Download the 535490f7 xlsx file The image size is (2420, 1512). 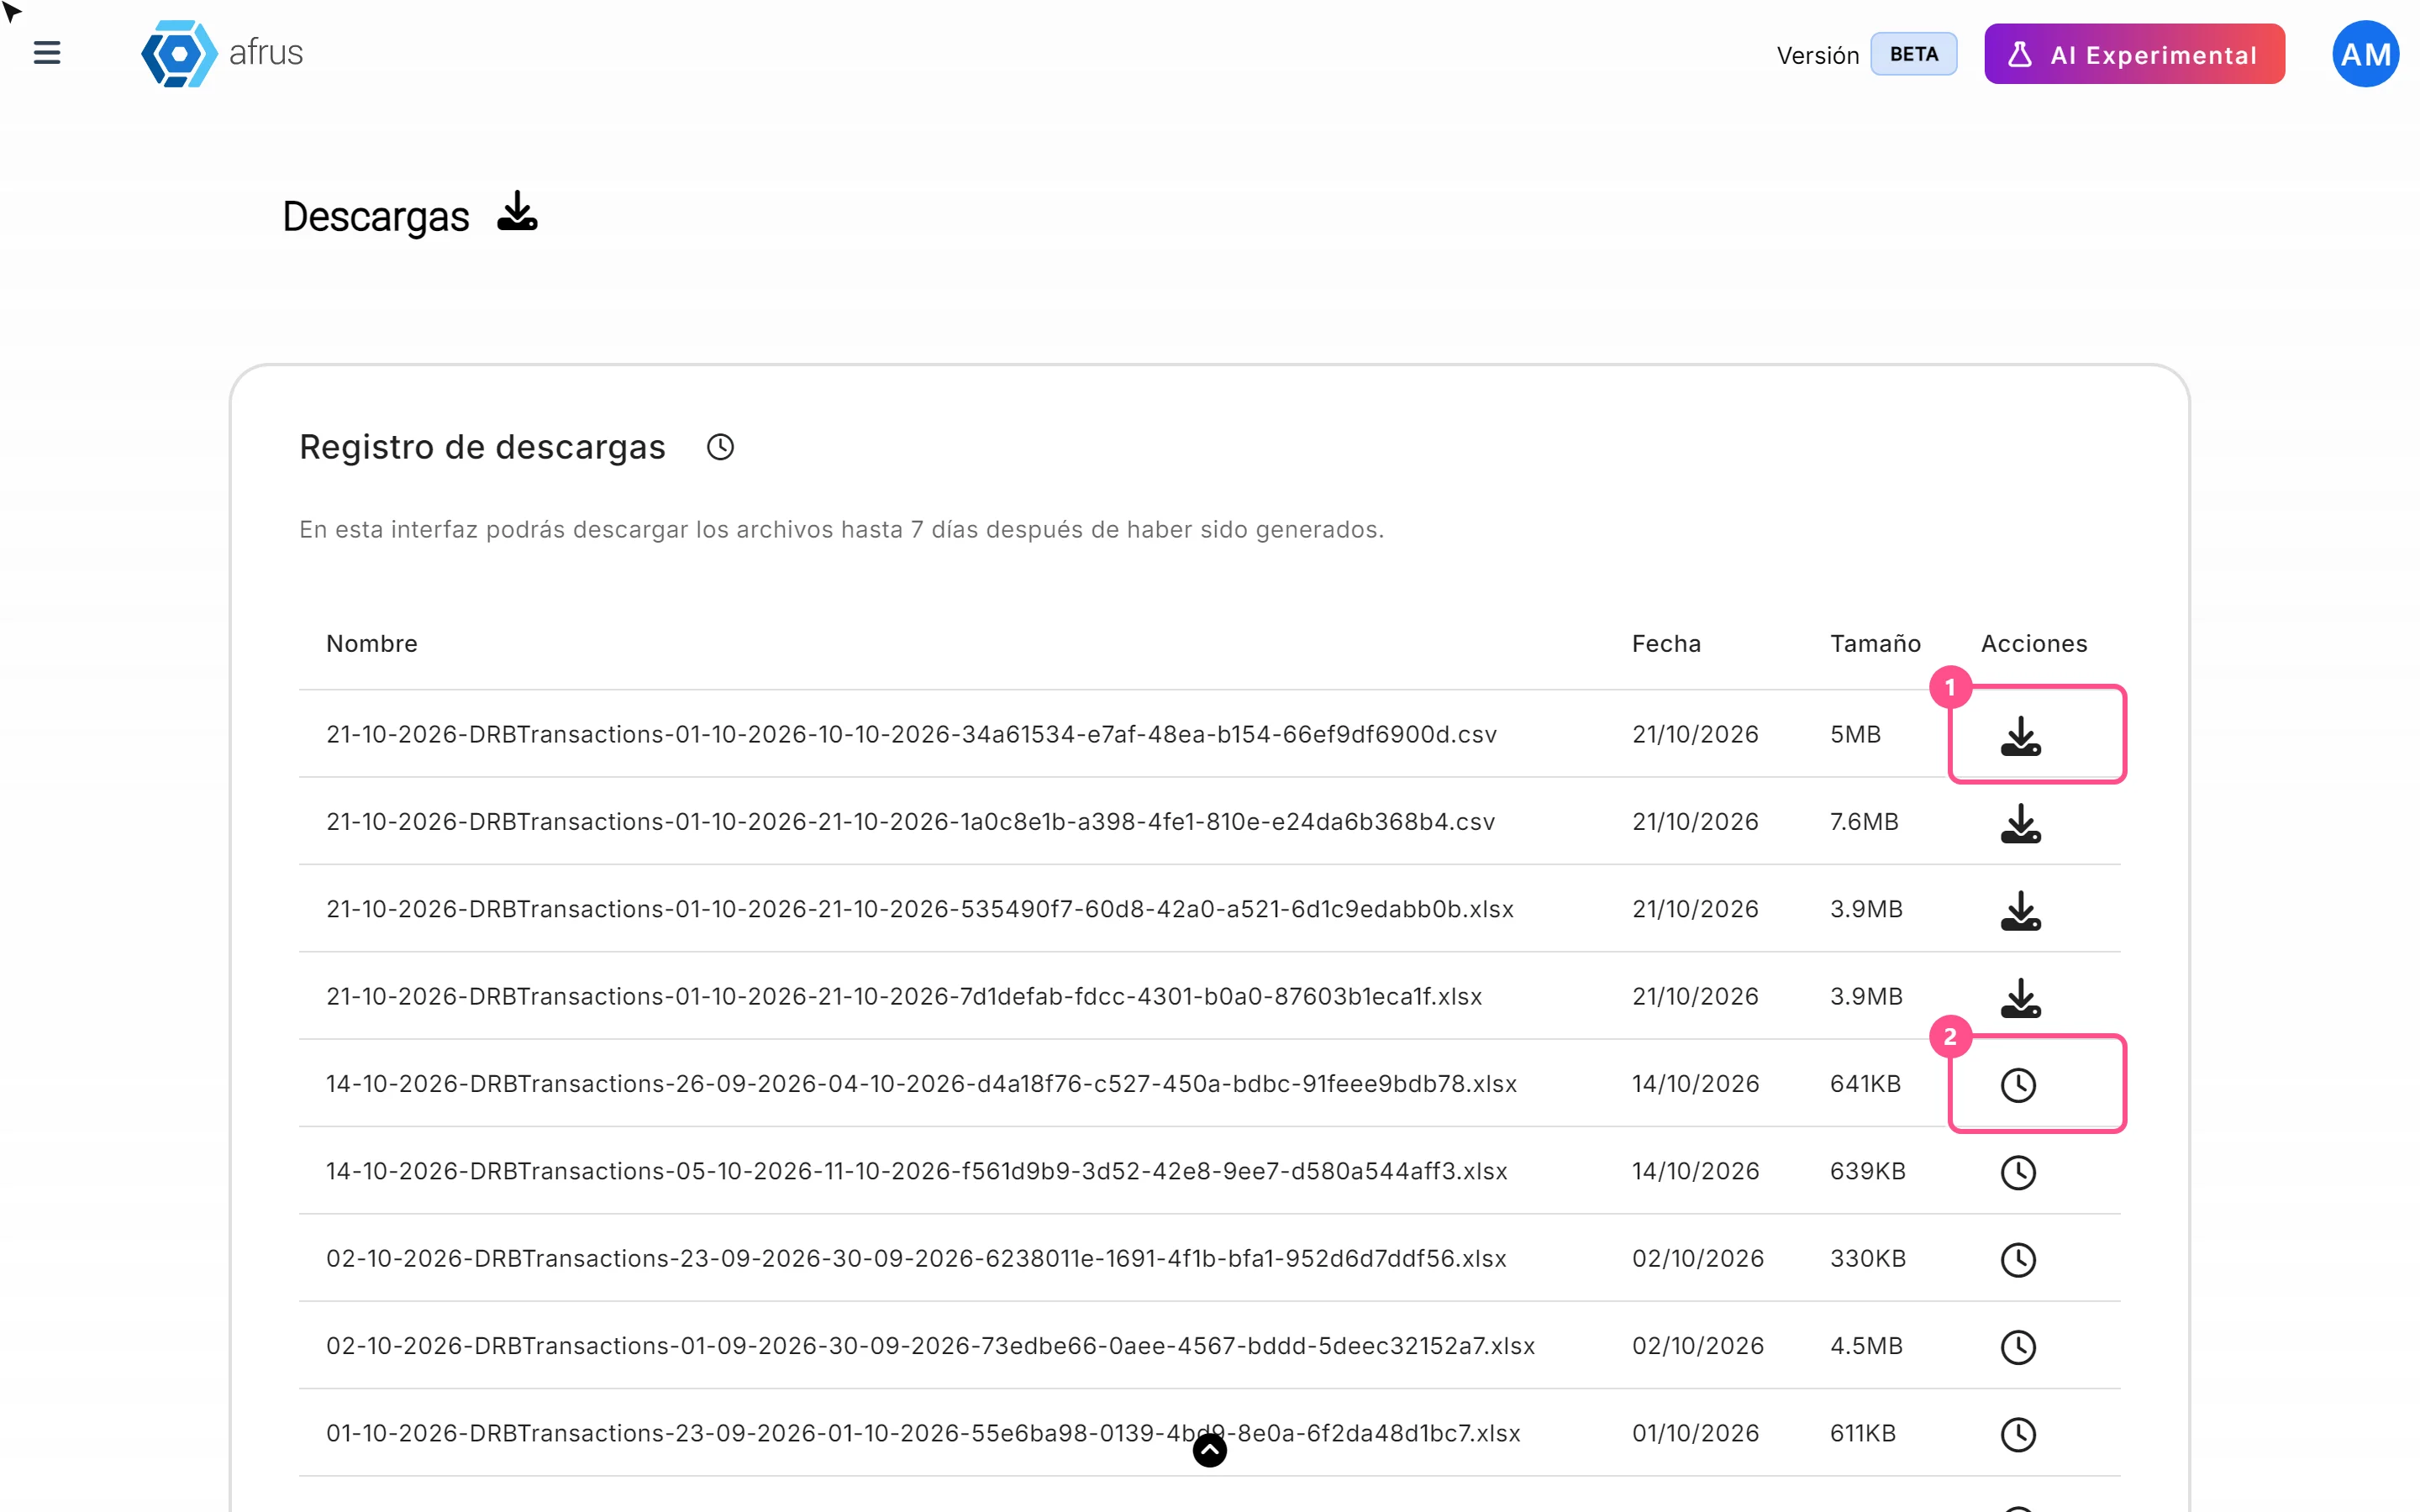click(x=2020, y=910)
